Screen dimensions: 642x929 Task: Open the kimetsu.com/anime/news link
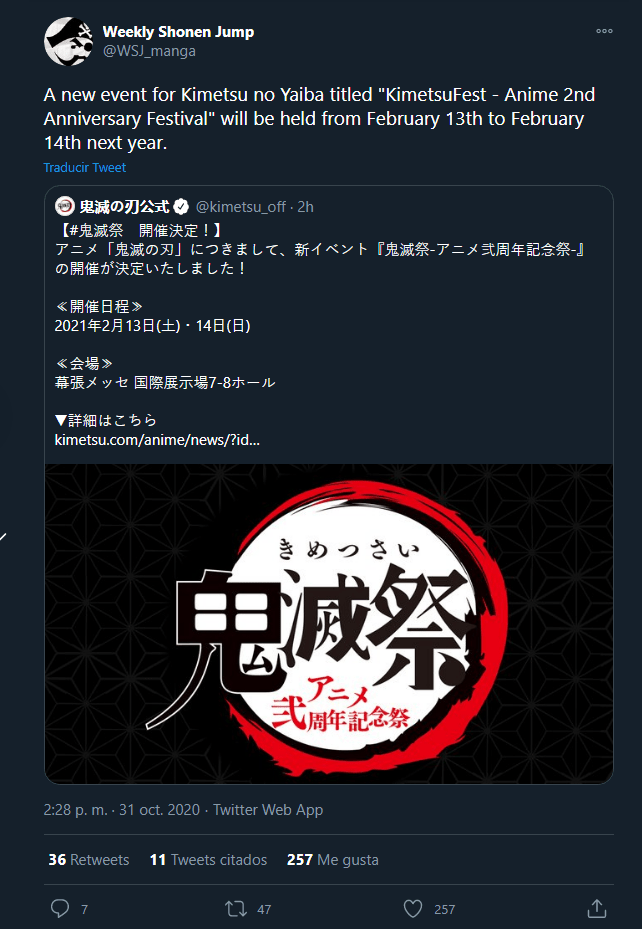pos(157,440)
